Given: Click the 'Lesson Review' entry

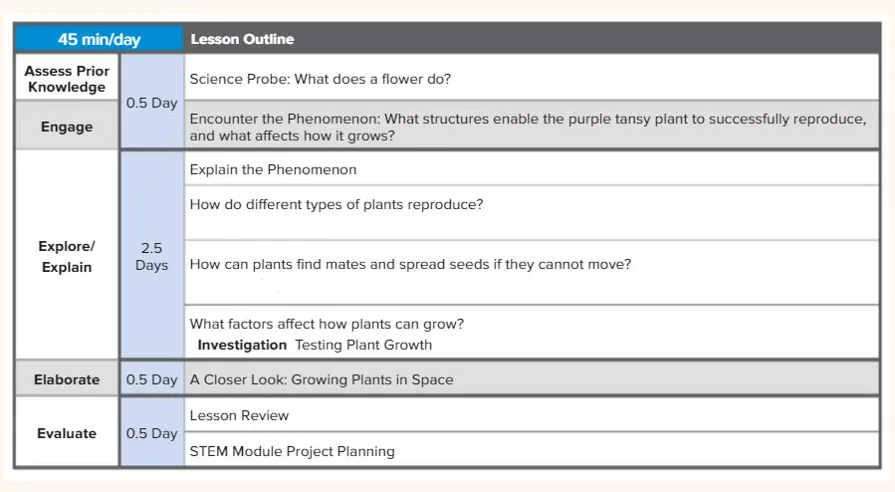Looking at the screenshot, I should [239, 416].
